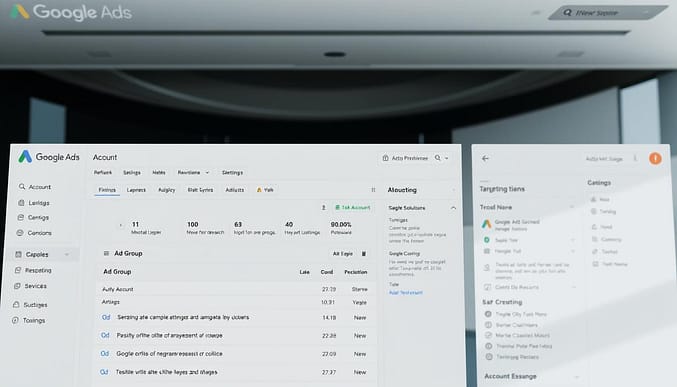Open the Refiuerk menu item
The height and width of the screenshot is (387, 677).
click(103, 172)
